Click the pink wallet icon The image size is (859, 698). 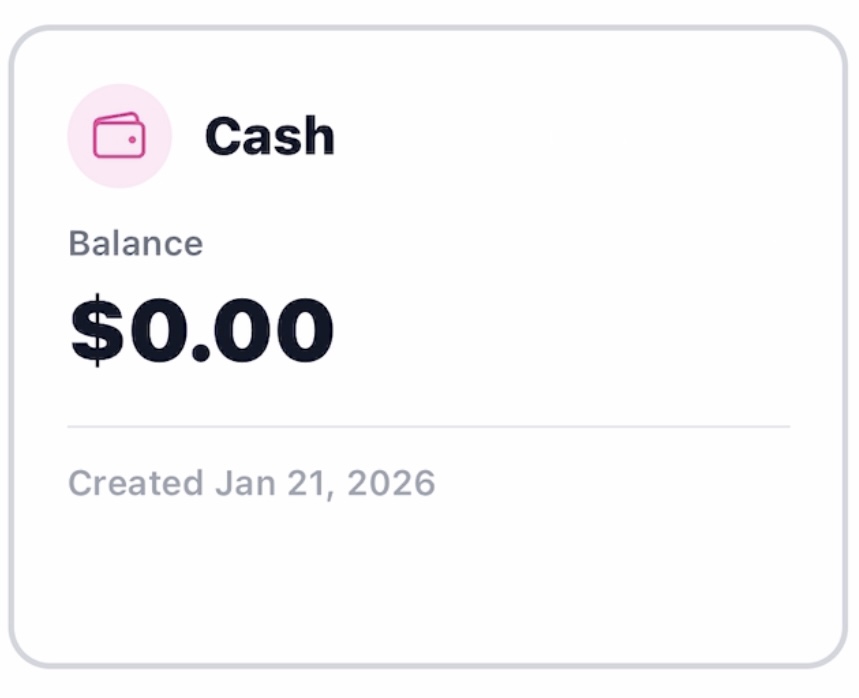(x=119, y=136)
